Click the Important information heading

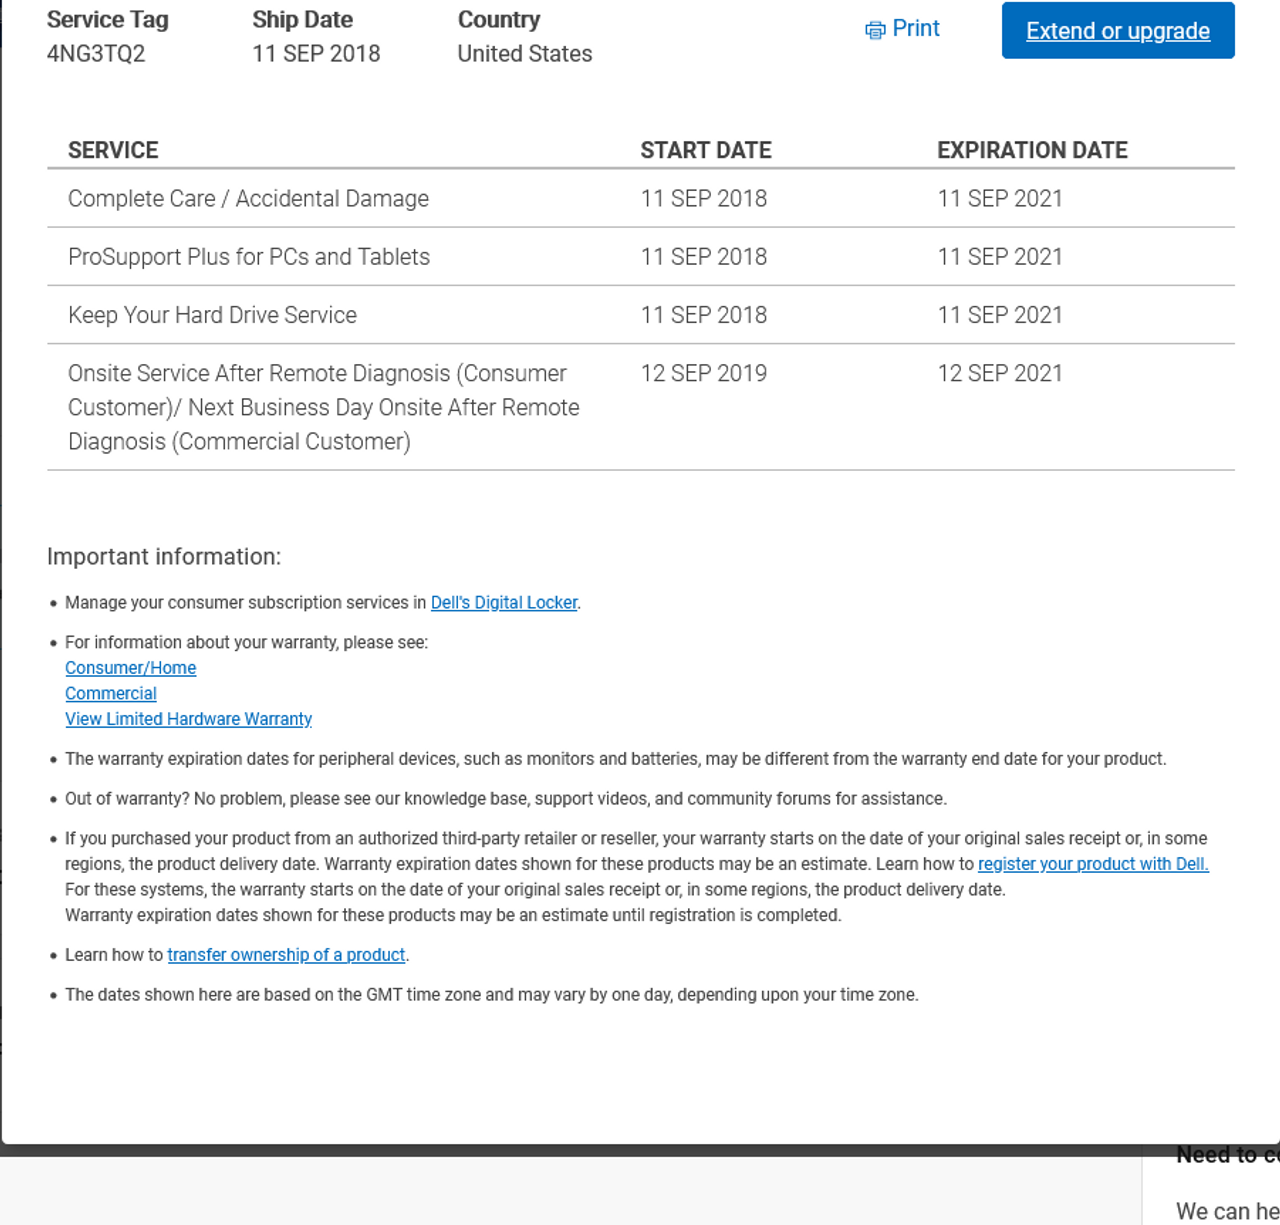tap(164, 557)
